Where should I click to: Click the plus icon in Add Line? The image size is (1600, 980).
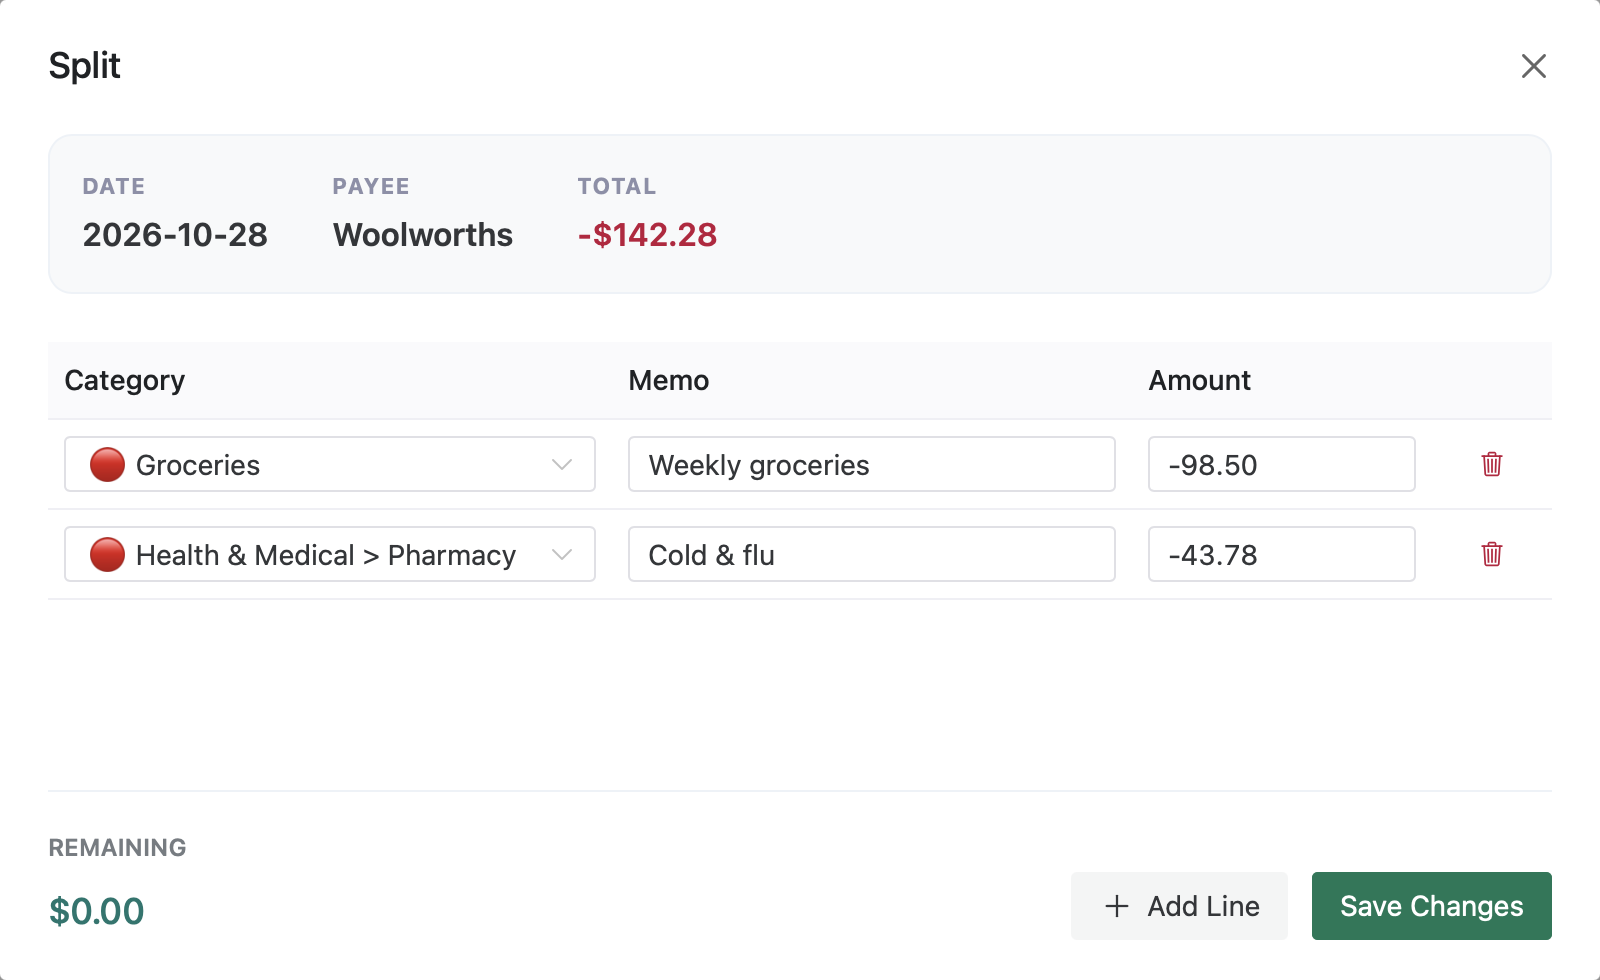[1116, 906]
